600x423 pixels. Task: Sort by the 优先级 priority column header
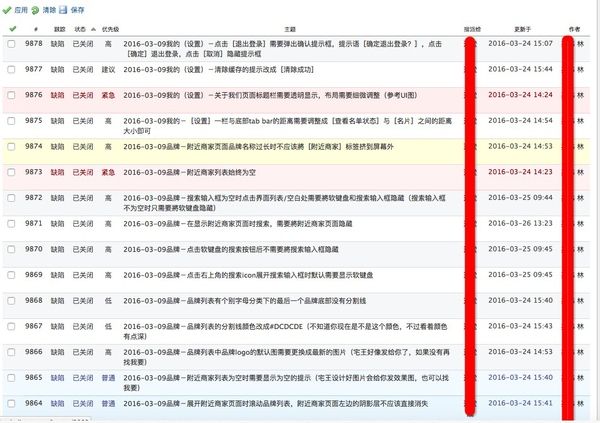(x=110, y=29)
